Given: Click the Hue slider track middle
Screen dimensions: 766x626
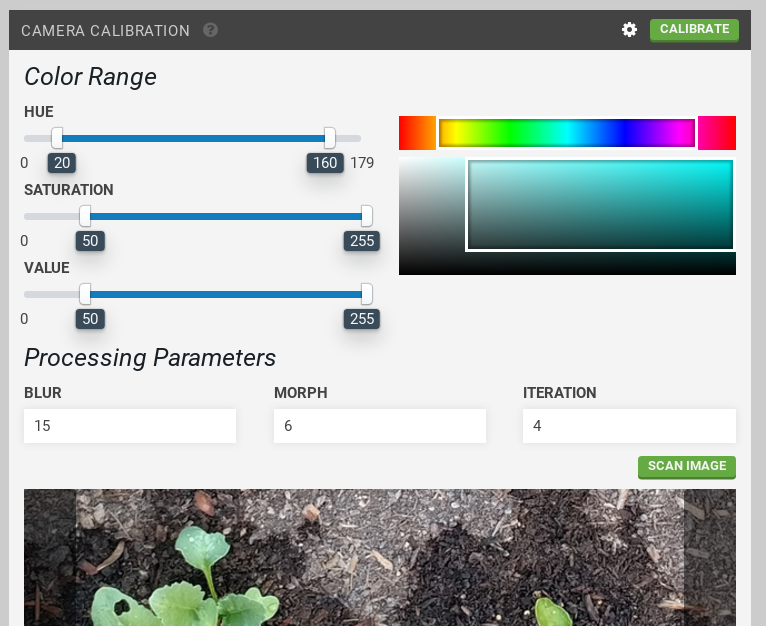Looking at the screenshot, I should click(193, 138).
